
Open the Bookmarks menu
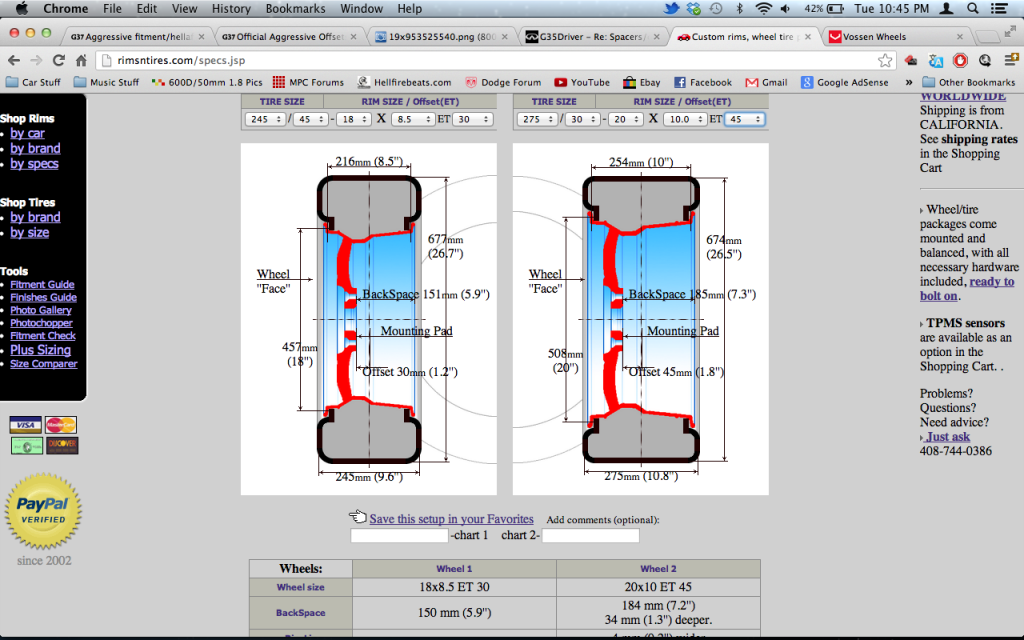click(295, 8)
